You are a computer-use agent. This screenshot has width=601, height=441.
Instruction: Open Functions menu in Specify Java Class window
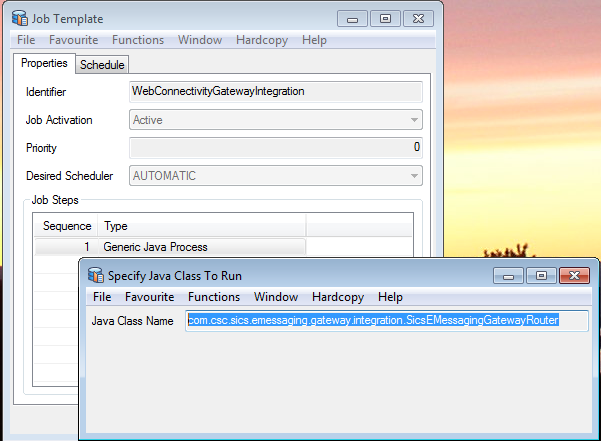pos(214,297)
